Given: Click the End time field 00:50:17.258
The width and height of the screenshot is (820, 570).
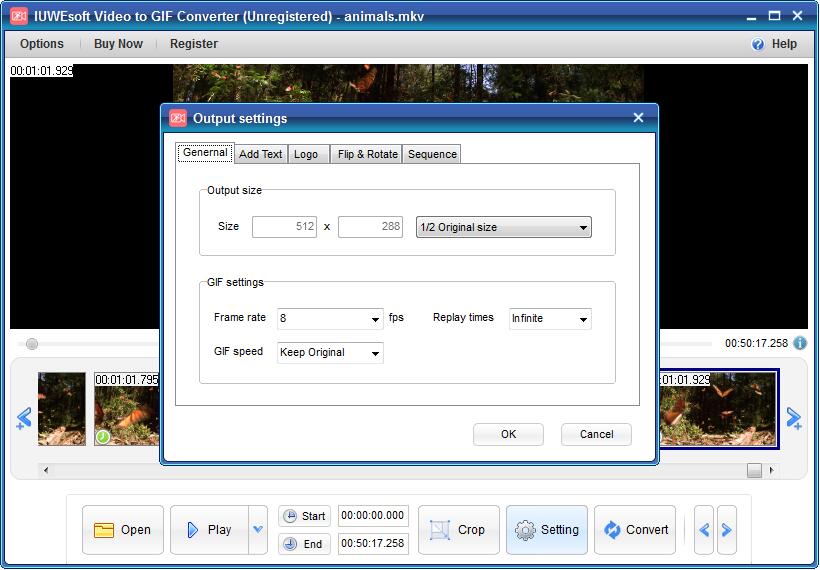Looking at the screenshot, I should (x=373, y=543).
